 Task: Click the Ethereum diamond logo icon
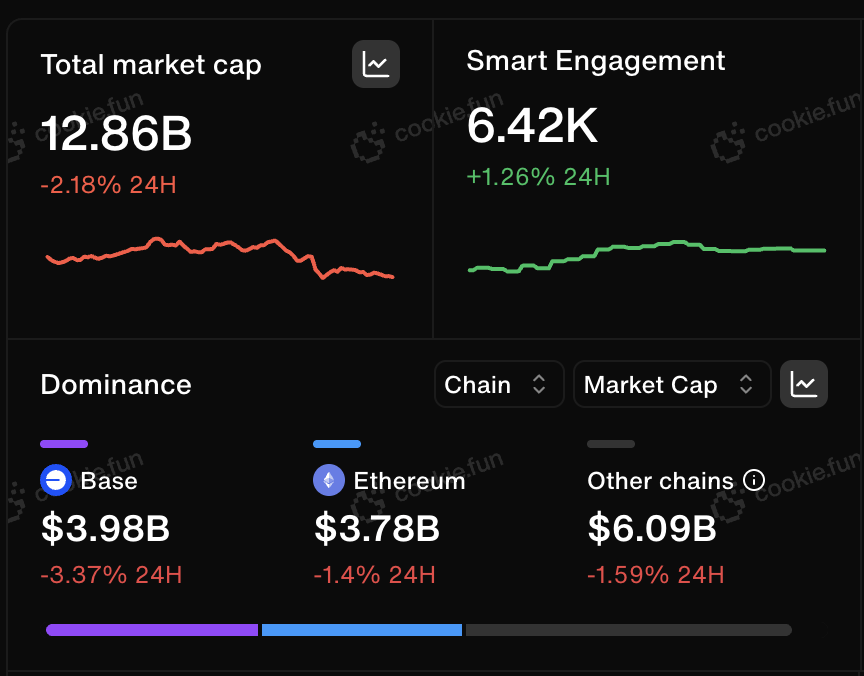point(329,480)
